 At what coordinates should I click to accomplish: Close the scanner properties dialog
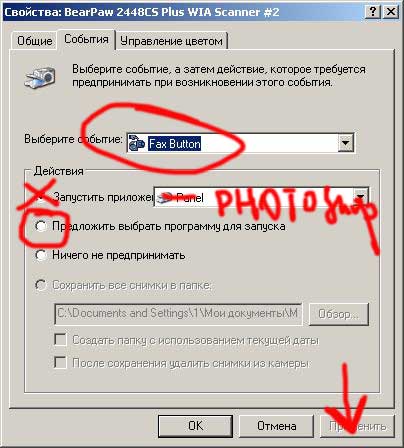pyautogui.click(x=390, y=12)
